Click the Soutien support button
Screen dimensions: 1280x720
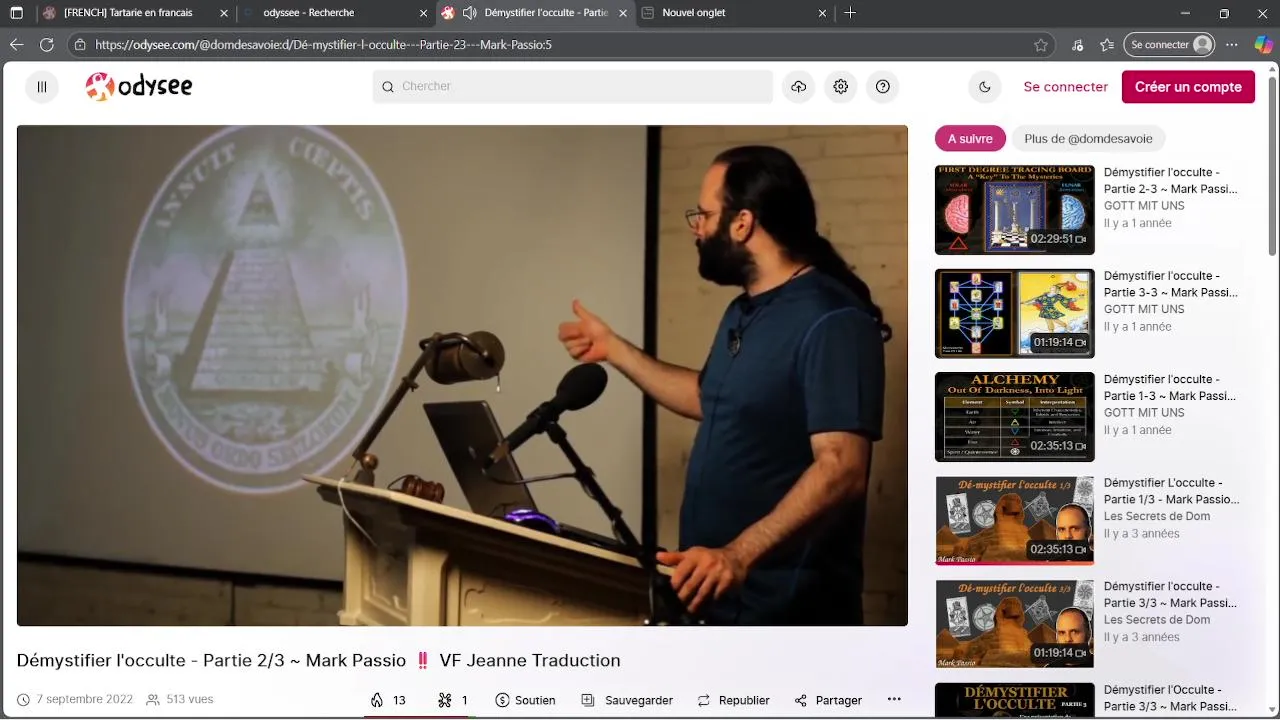525,700
